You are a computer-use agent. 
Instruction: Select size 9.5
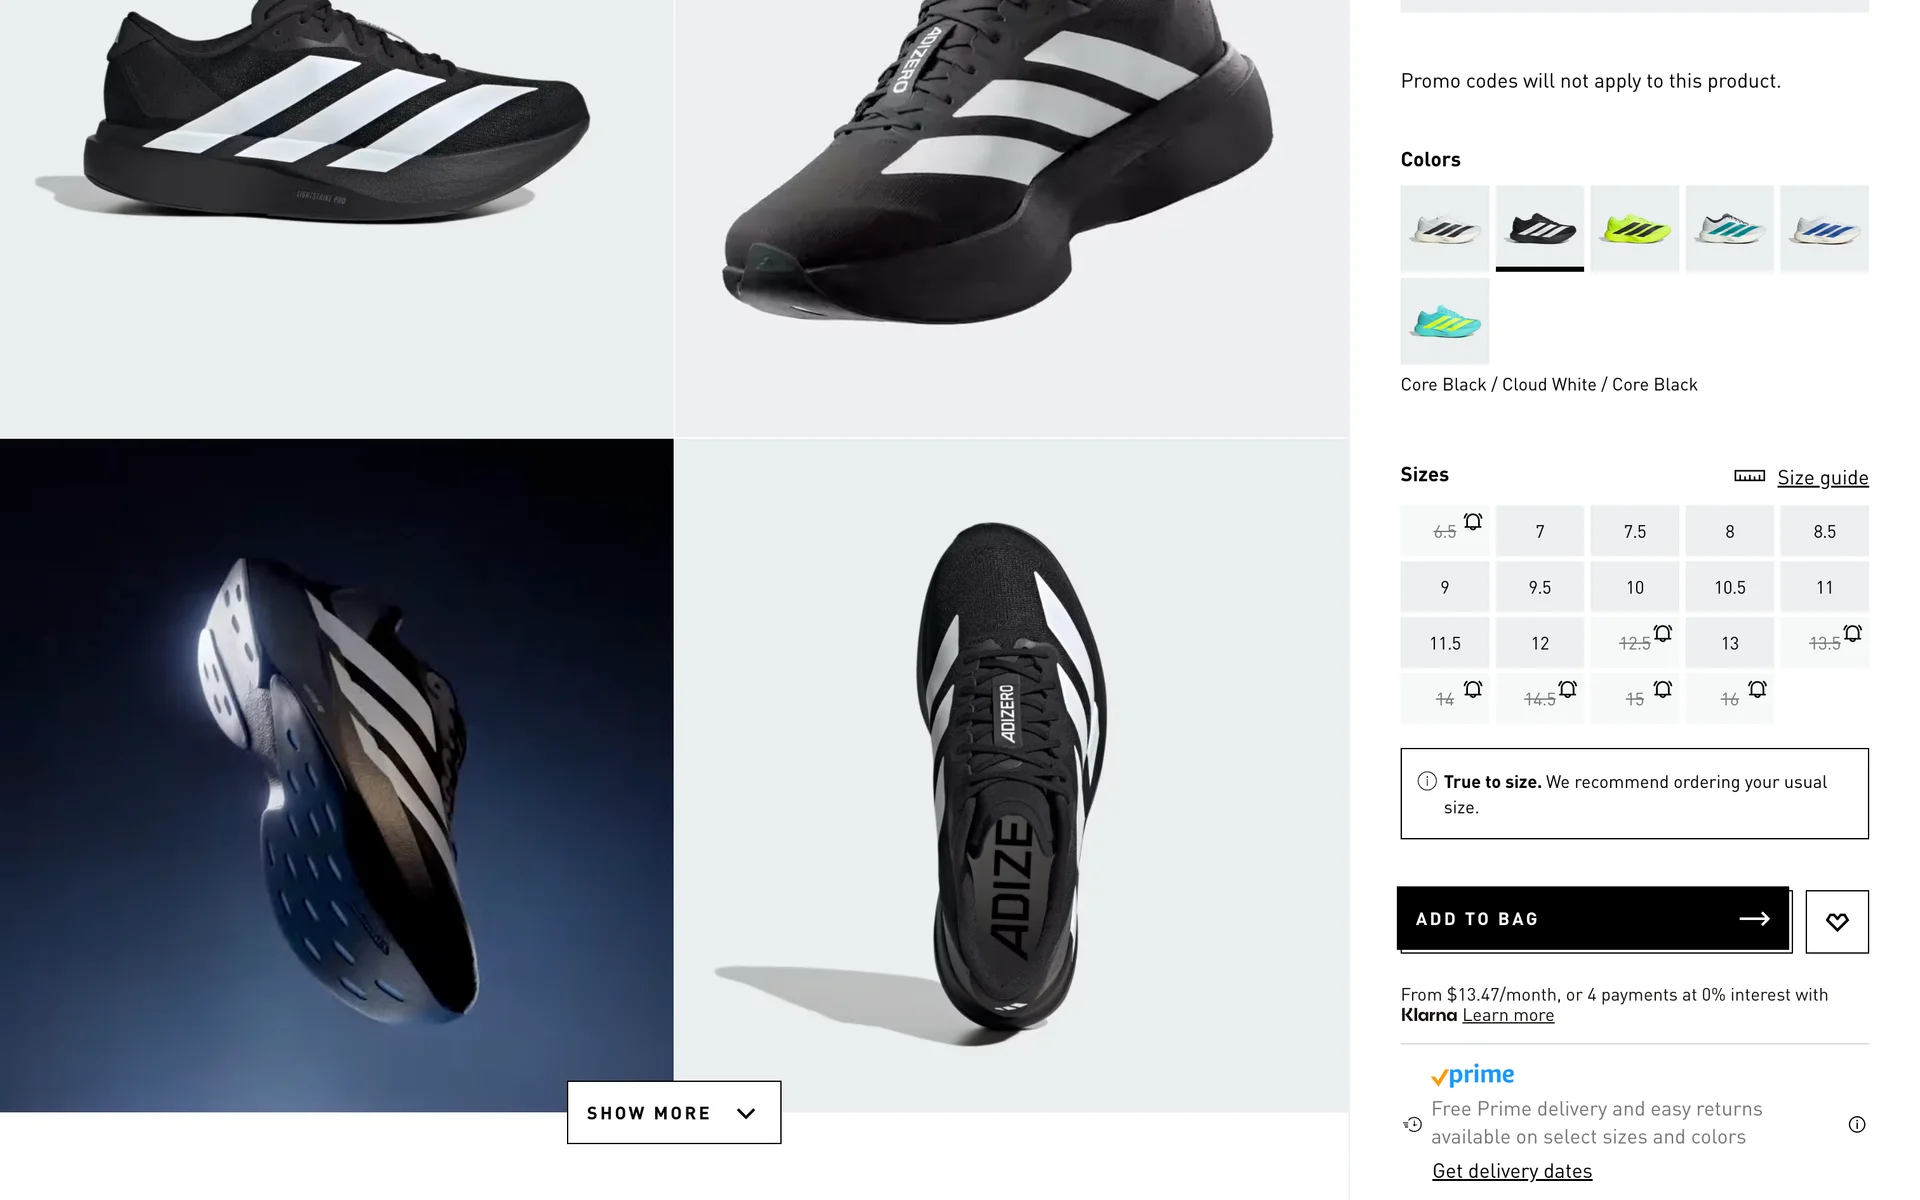tap(1539, 587)
